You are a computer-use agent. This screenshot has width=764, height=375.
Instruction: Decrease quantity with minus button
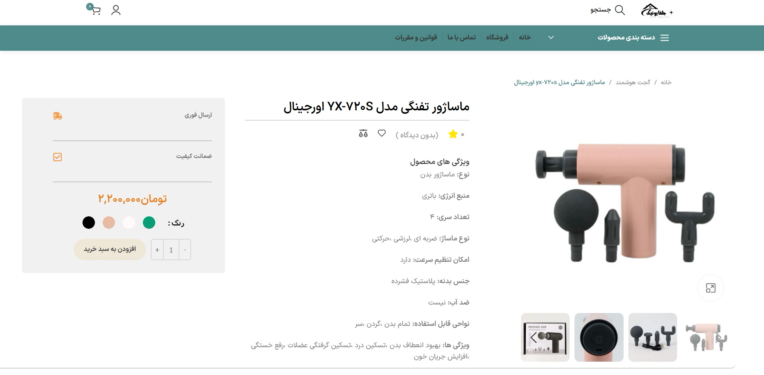coord(185,250)
